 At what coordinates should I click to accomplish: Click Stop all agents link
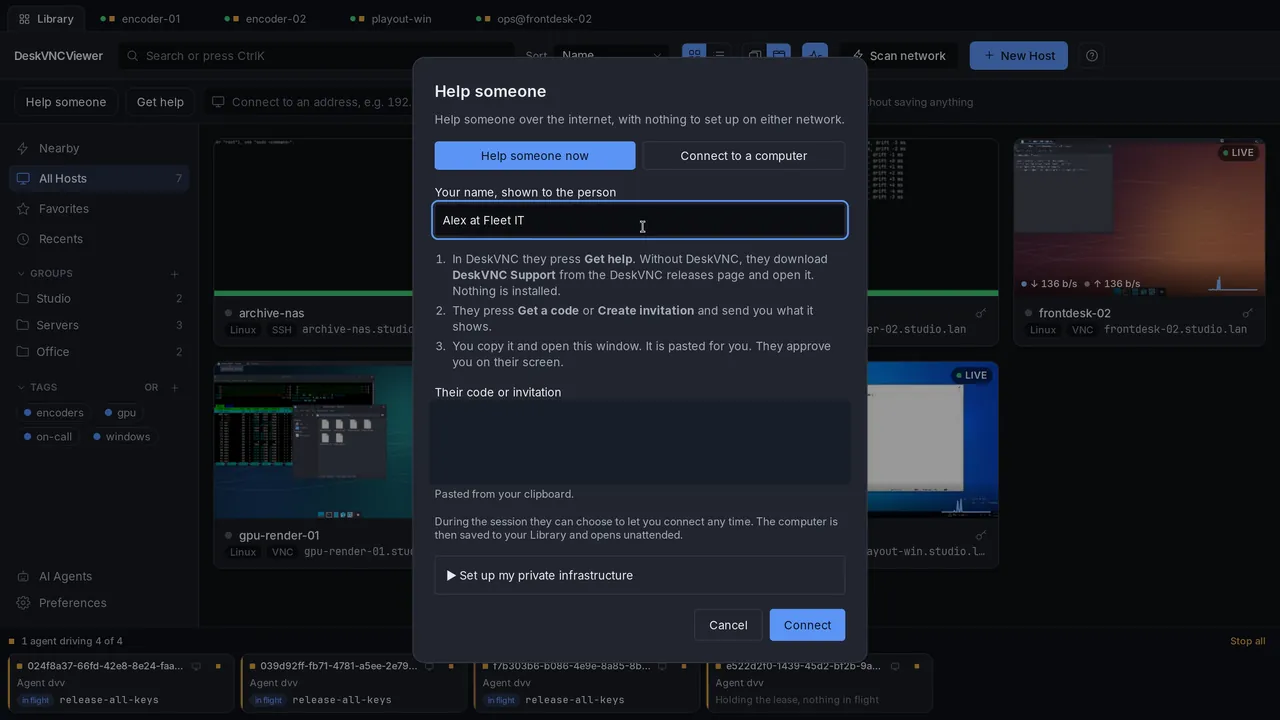pyautogui.click(x=1247, y=641)
